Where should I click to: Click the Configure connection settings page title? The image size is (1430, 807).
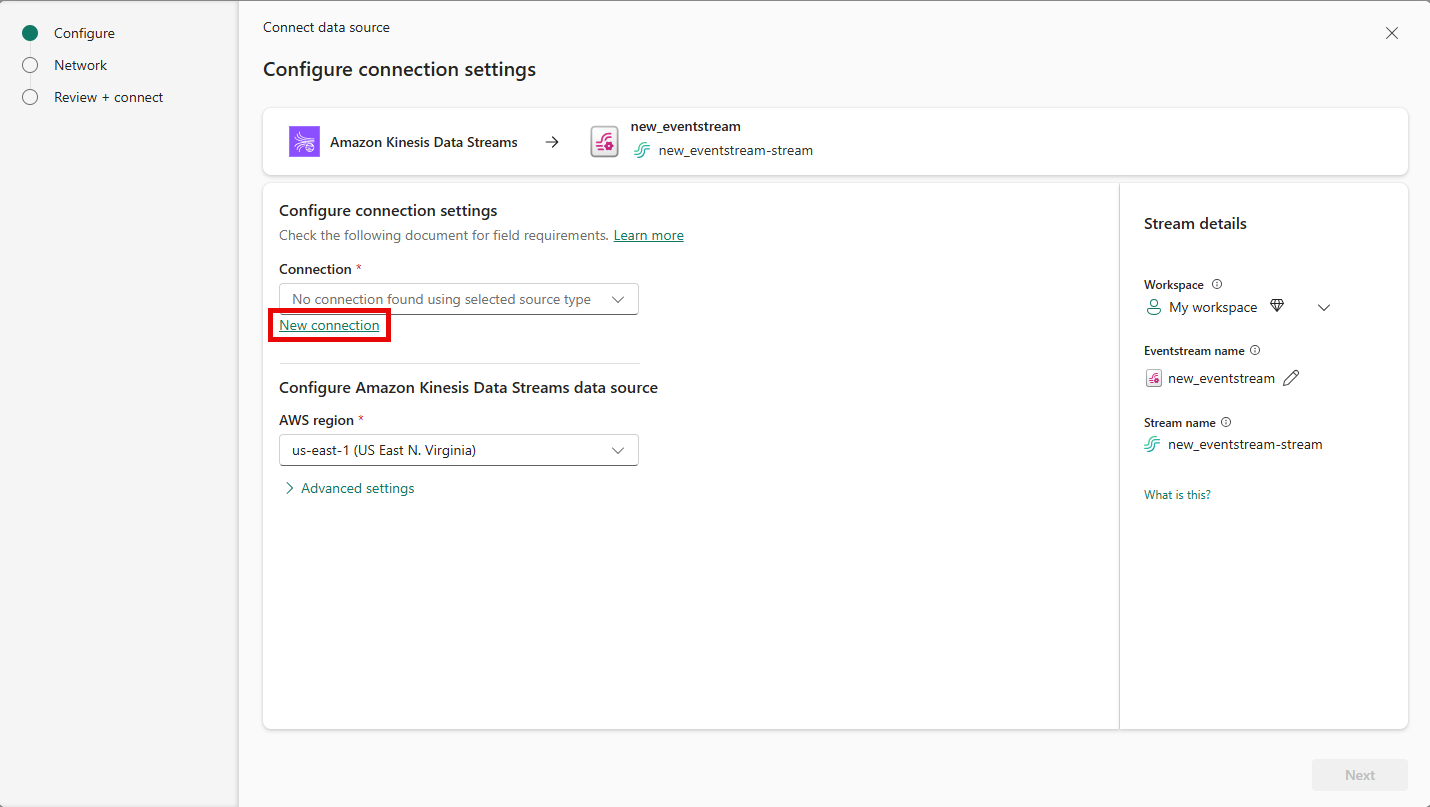[399, 70]
